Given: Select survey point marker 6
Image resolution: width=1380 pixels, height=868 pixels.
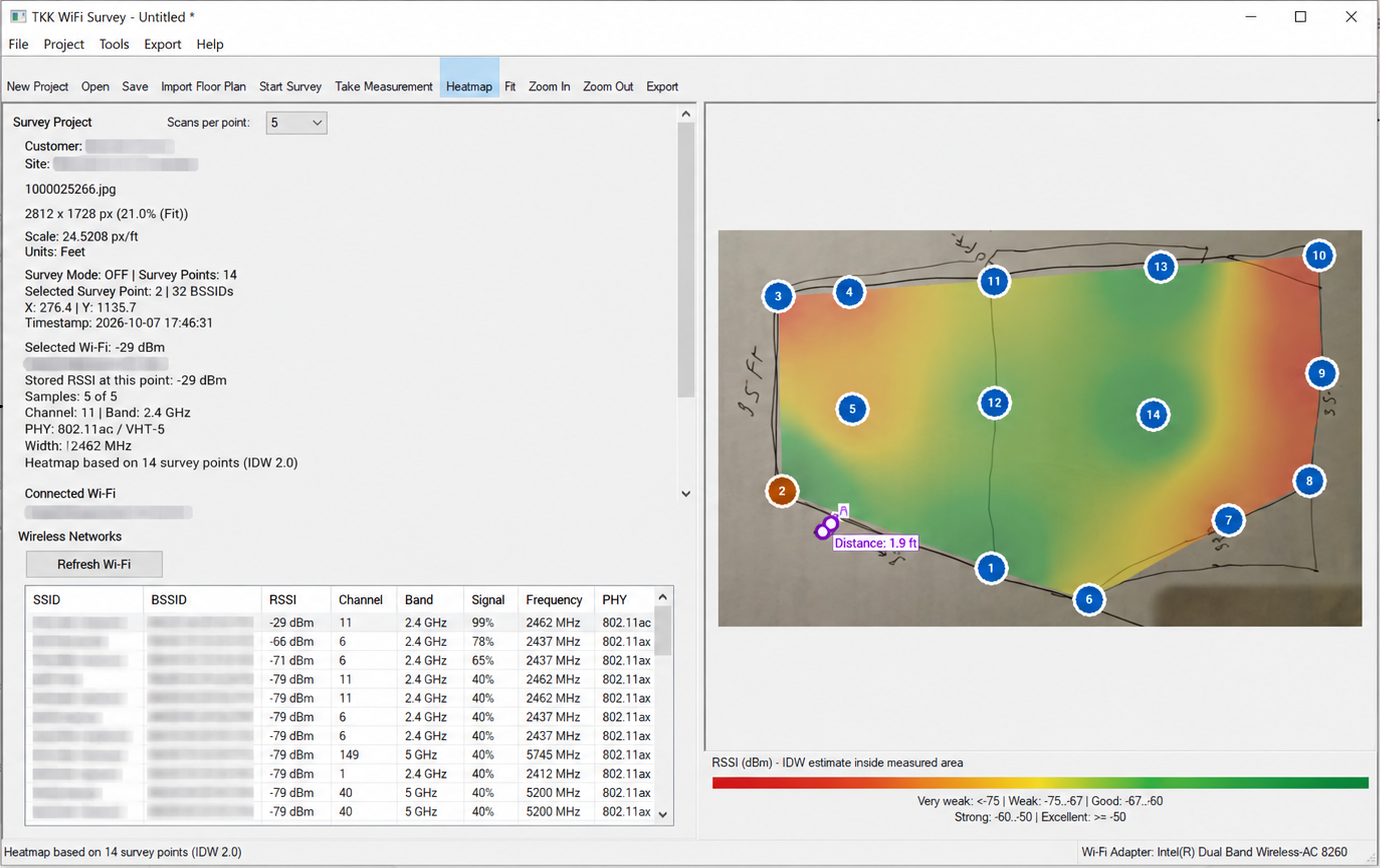Looking at the screenshot, I should point(1089,600).
